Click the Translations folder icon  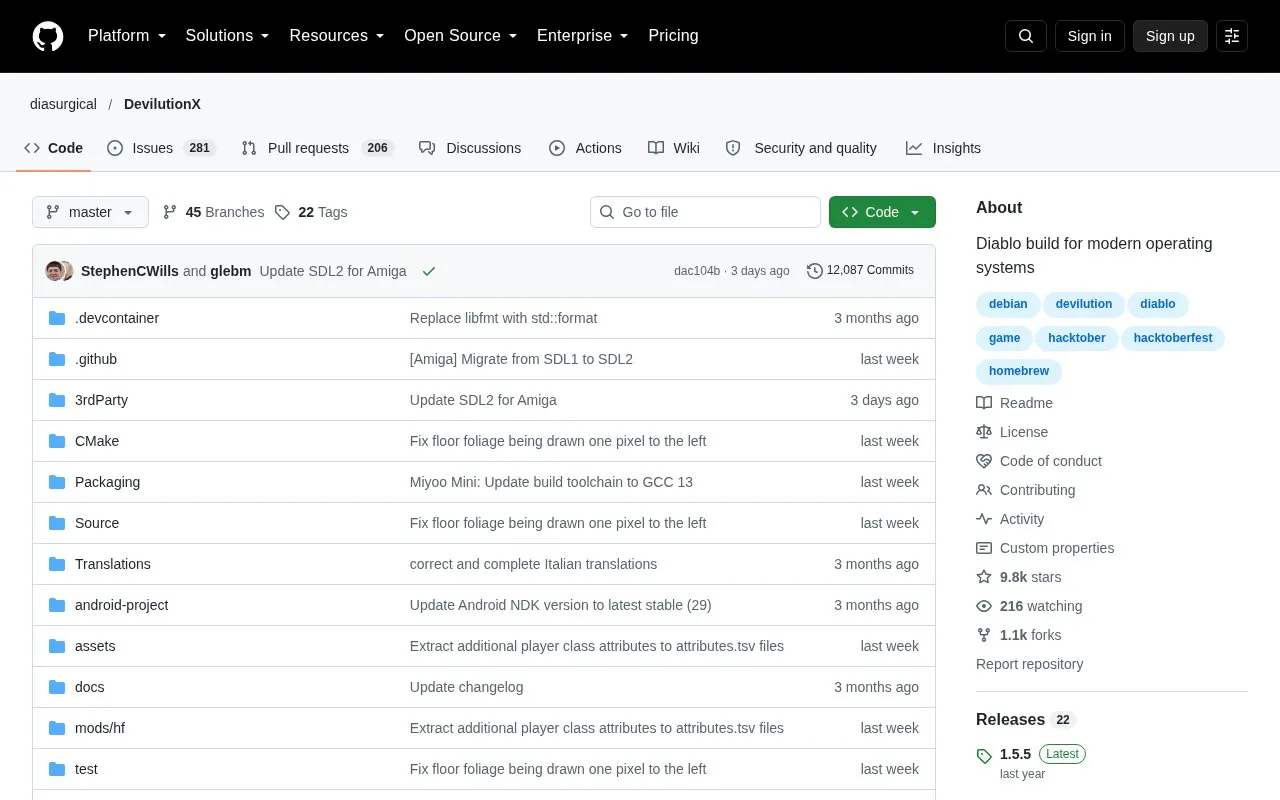[x=57, y=564]
